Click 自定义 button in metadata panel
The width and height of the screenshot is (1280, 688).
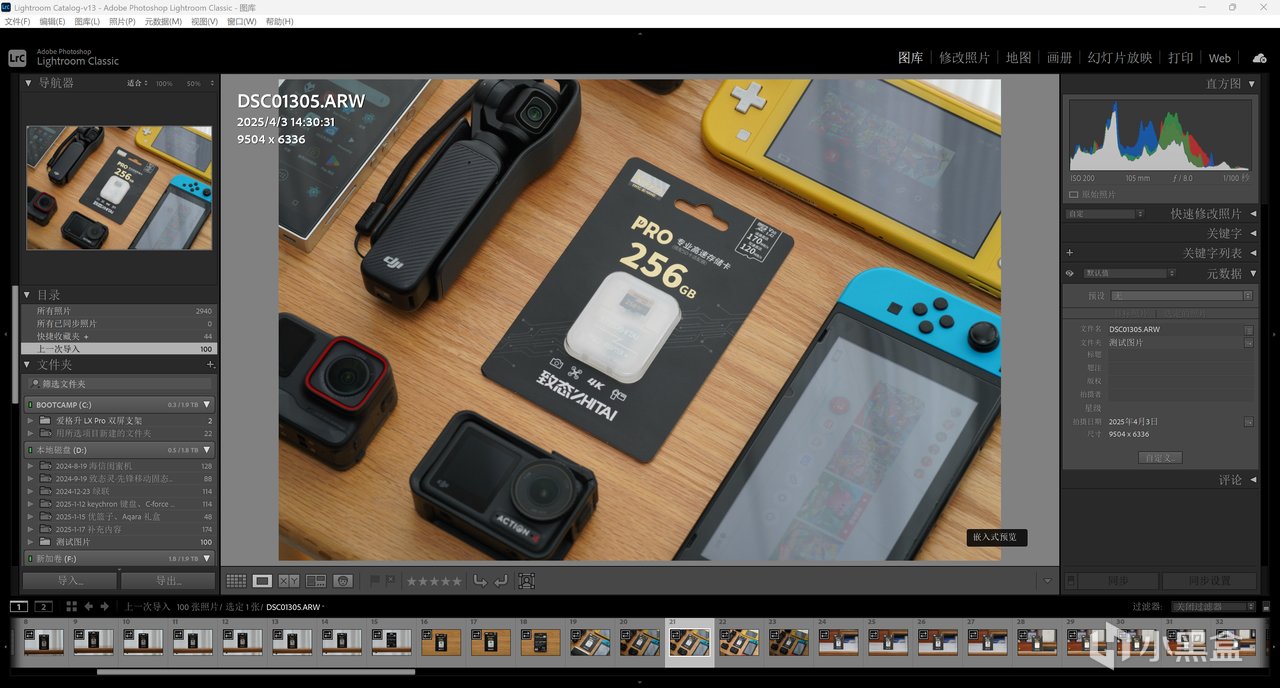(x=1160, y=457)
